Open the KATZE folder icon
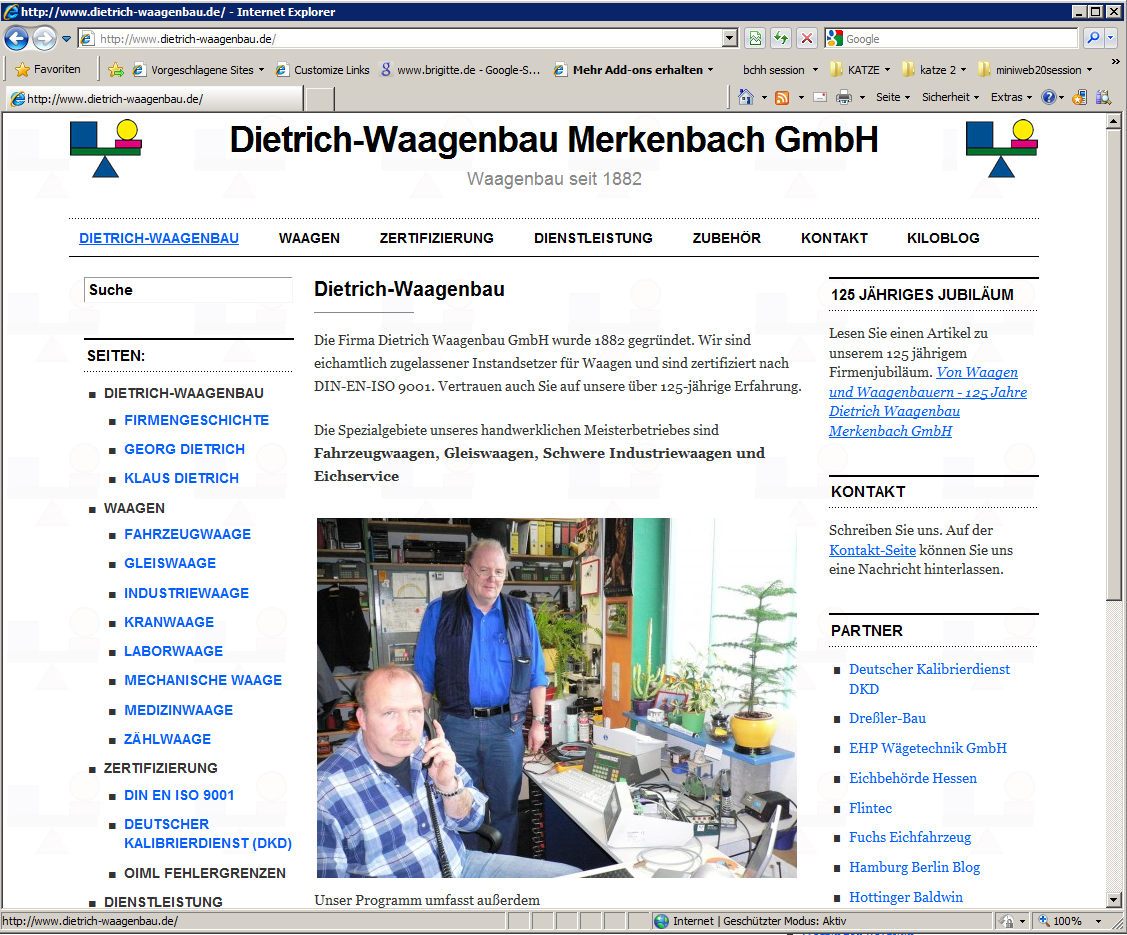1127x935 pixels. [836, 70]
